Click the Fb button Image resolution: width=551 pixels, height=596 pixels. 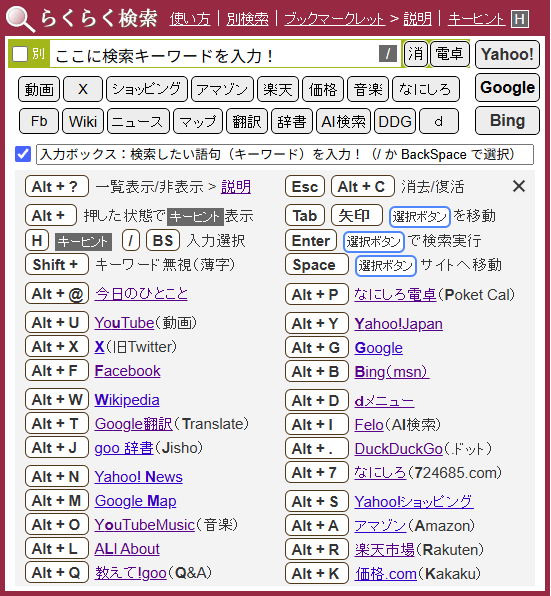pos(39,121)
